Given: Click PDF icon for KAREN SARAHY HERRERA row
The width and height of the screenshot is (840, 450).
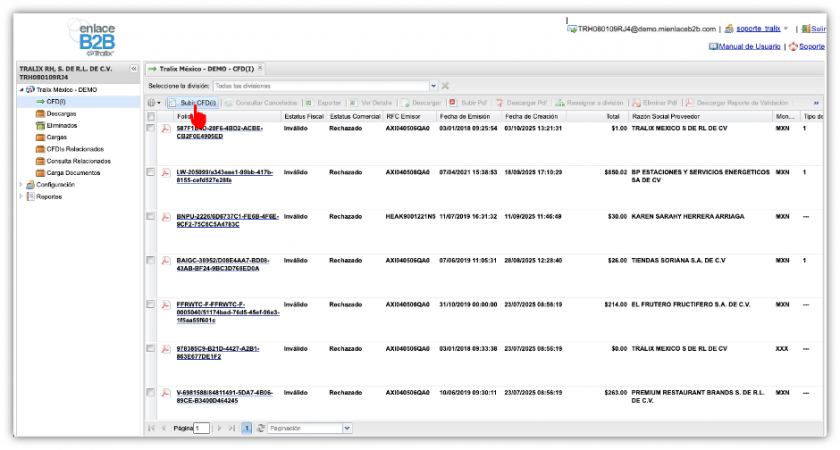Looking at the screenshot, I should pyautogui.click(x=167, y=216).
